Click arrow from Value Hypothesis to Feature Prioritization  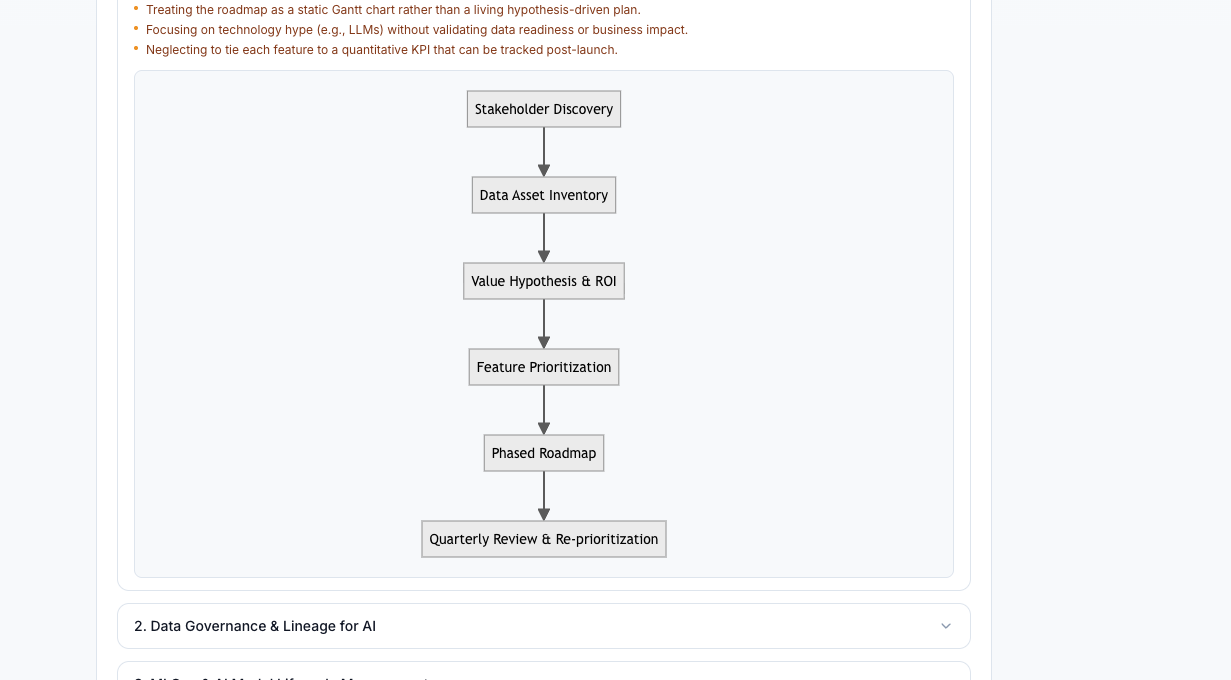pos(544,324)
